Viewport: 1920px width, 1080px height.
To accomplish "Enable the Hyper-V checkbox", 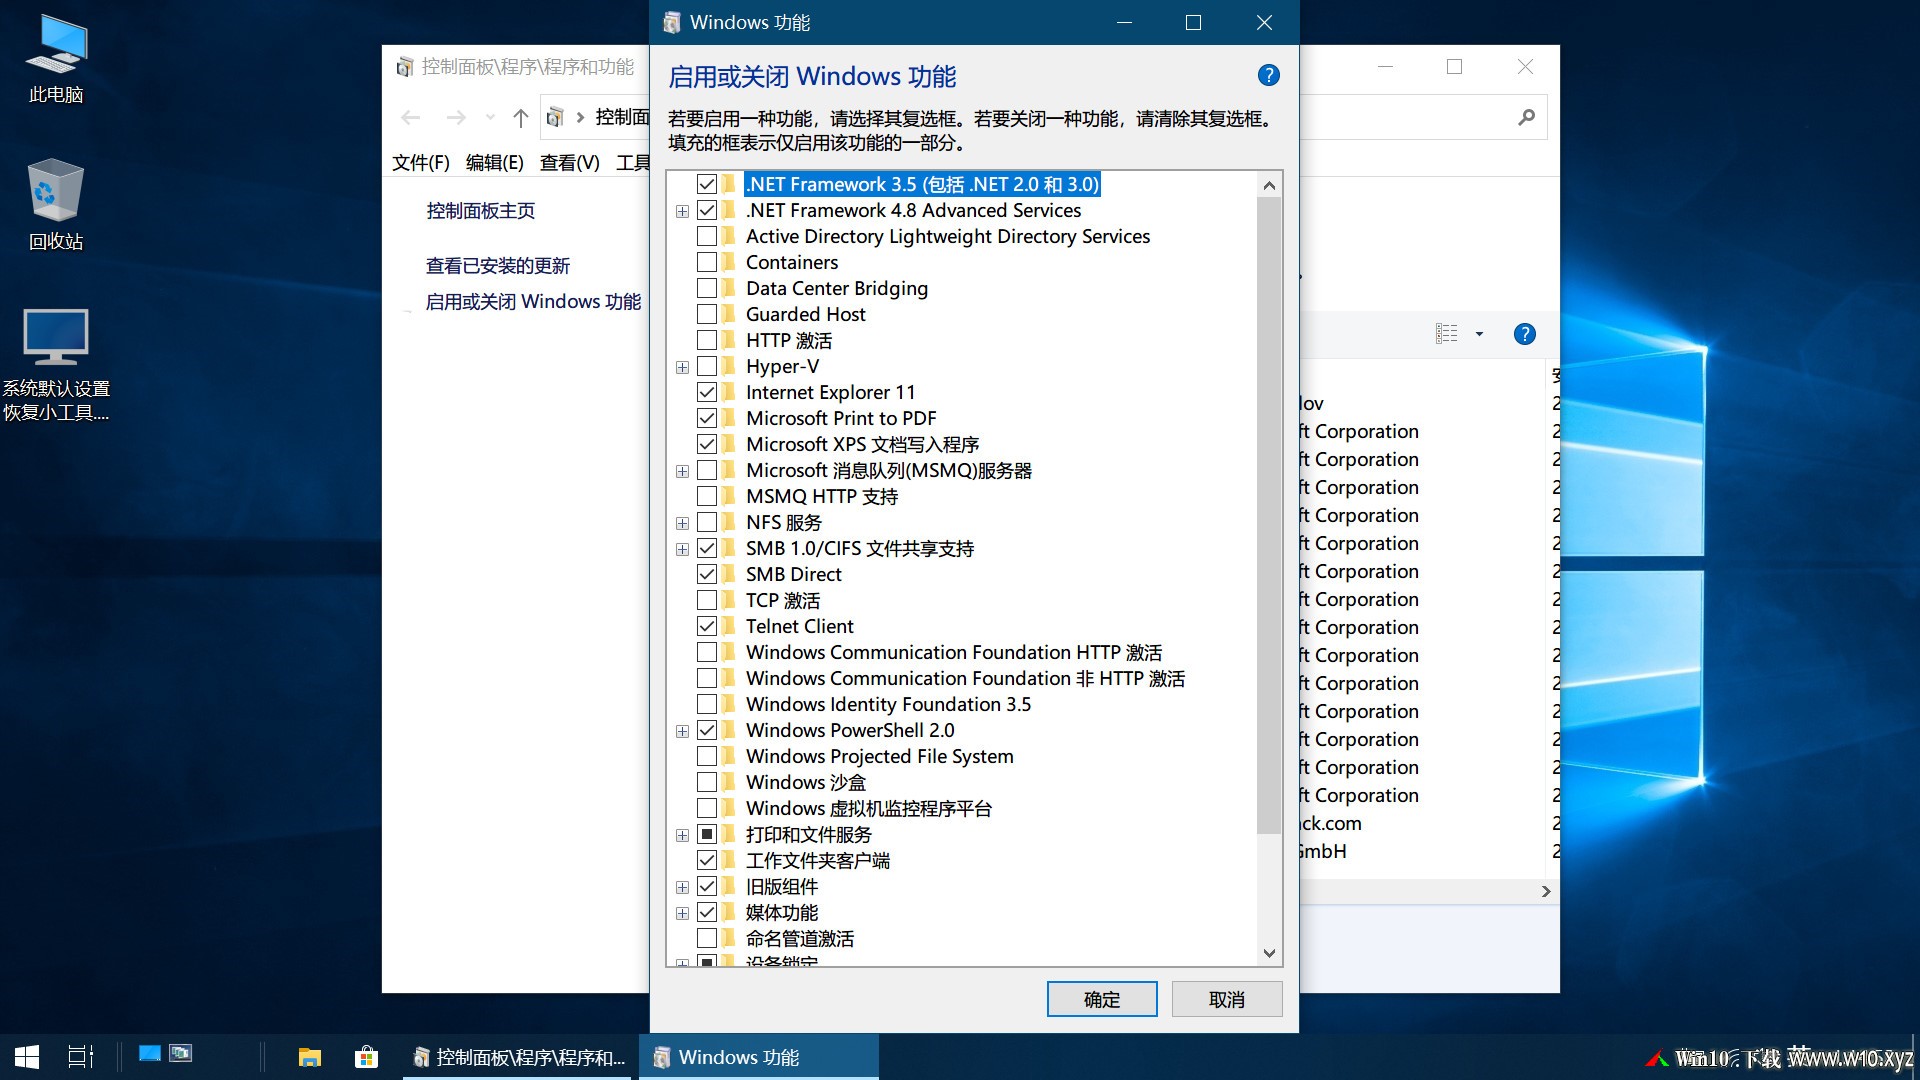I will (x=707, y=366).
